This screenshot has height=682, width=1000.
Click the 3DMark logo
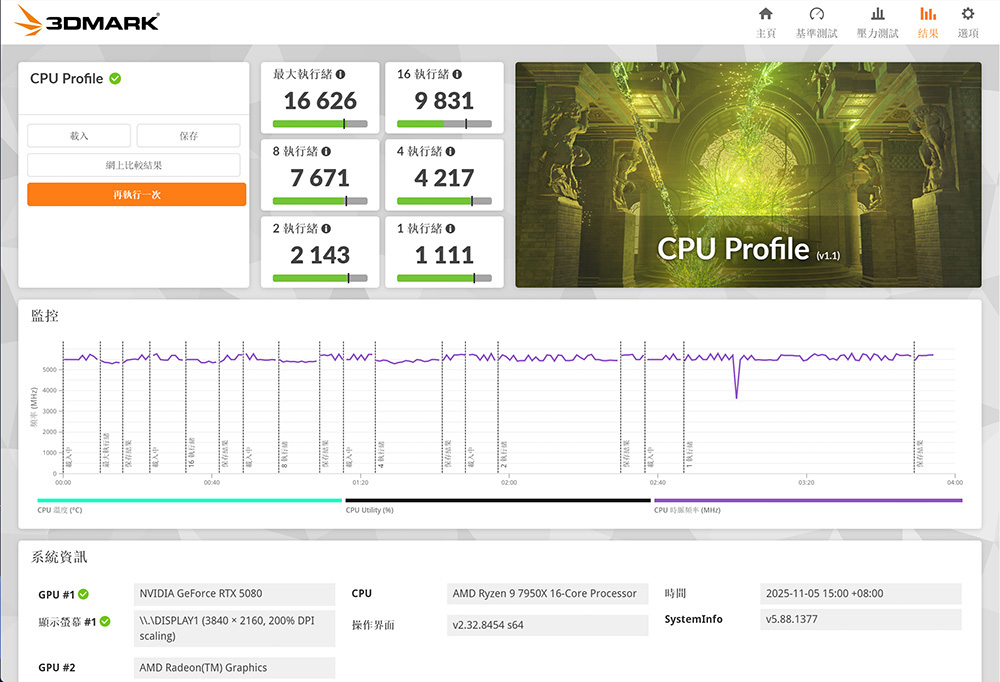pos(87,20)
